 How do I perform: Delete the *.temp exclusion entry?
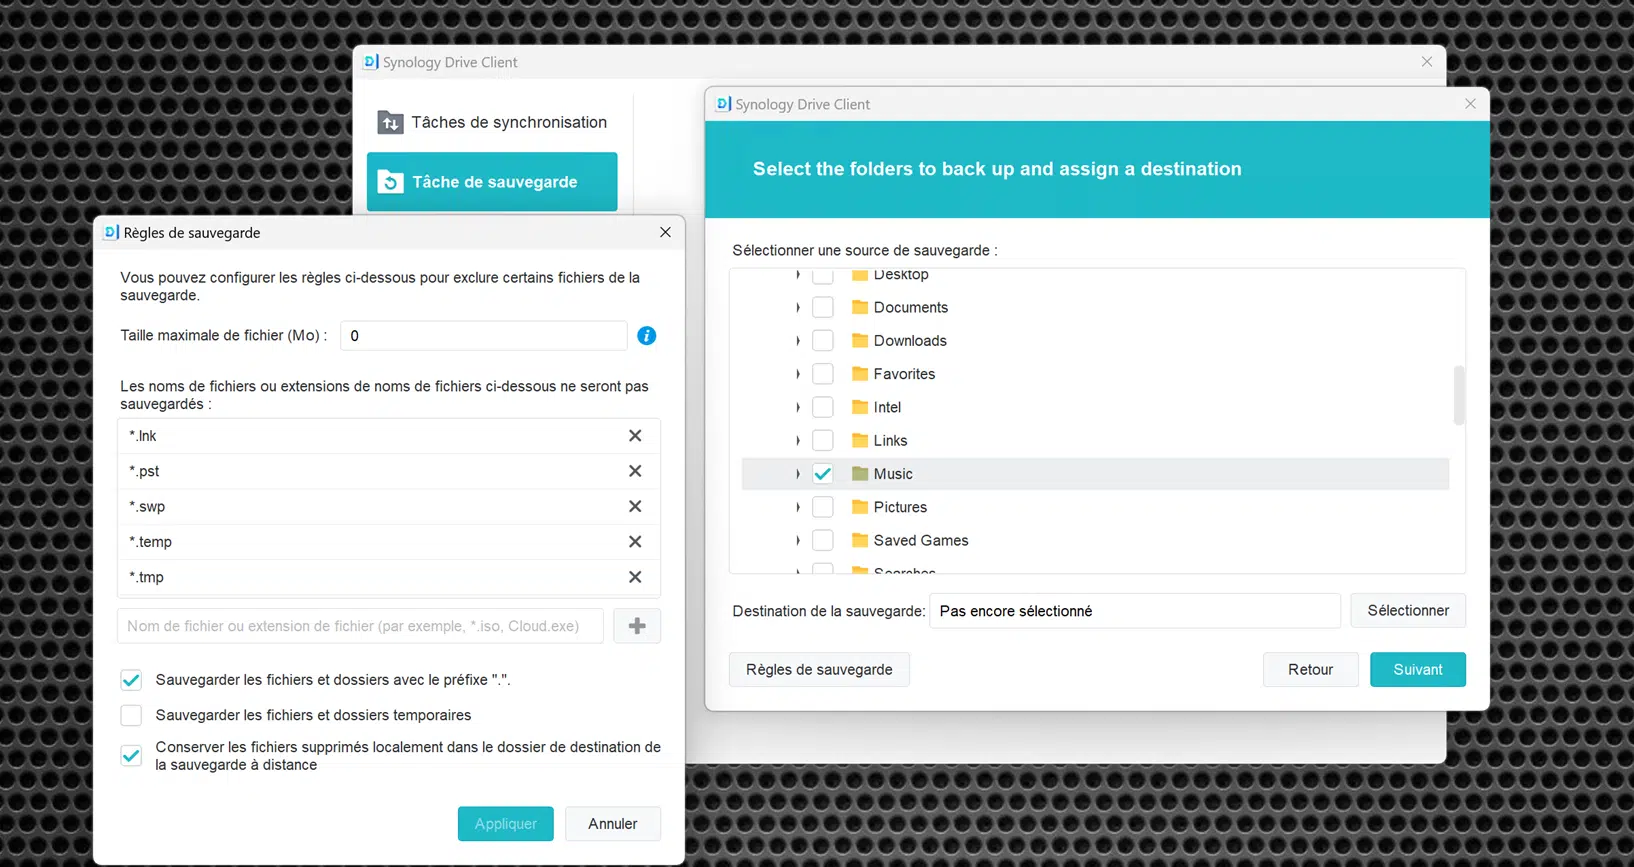point(635,542)
